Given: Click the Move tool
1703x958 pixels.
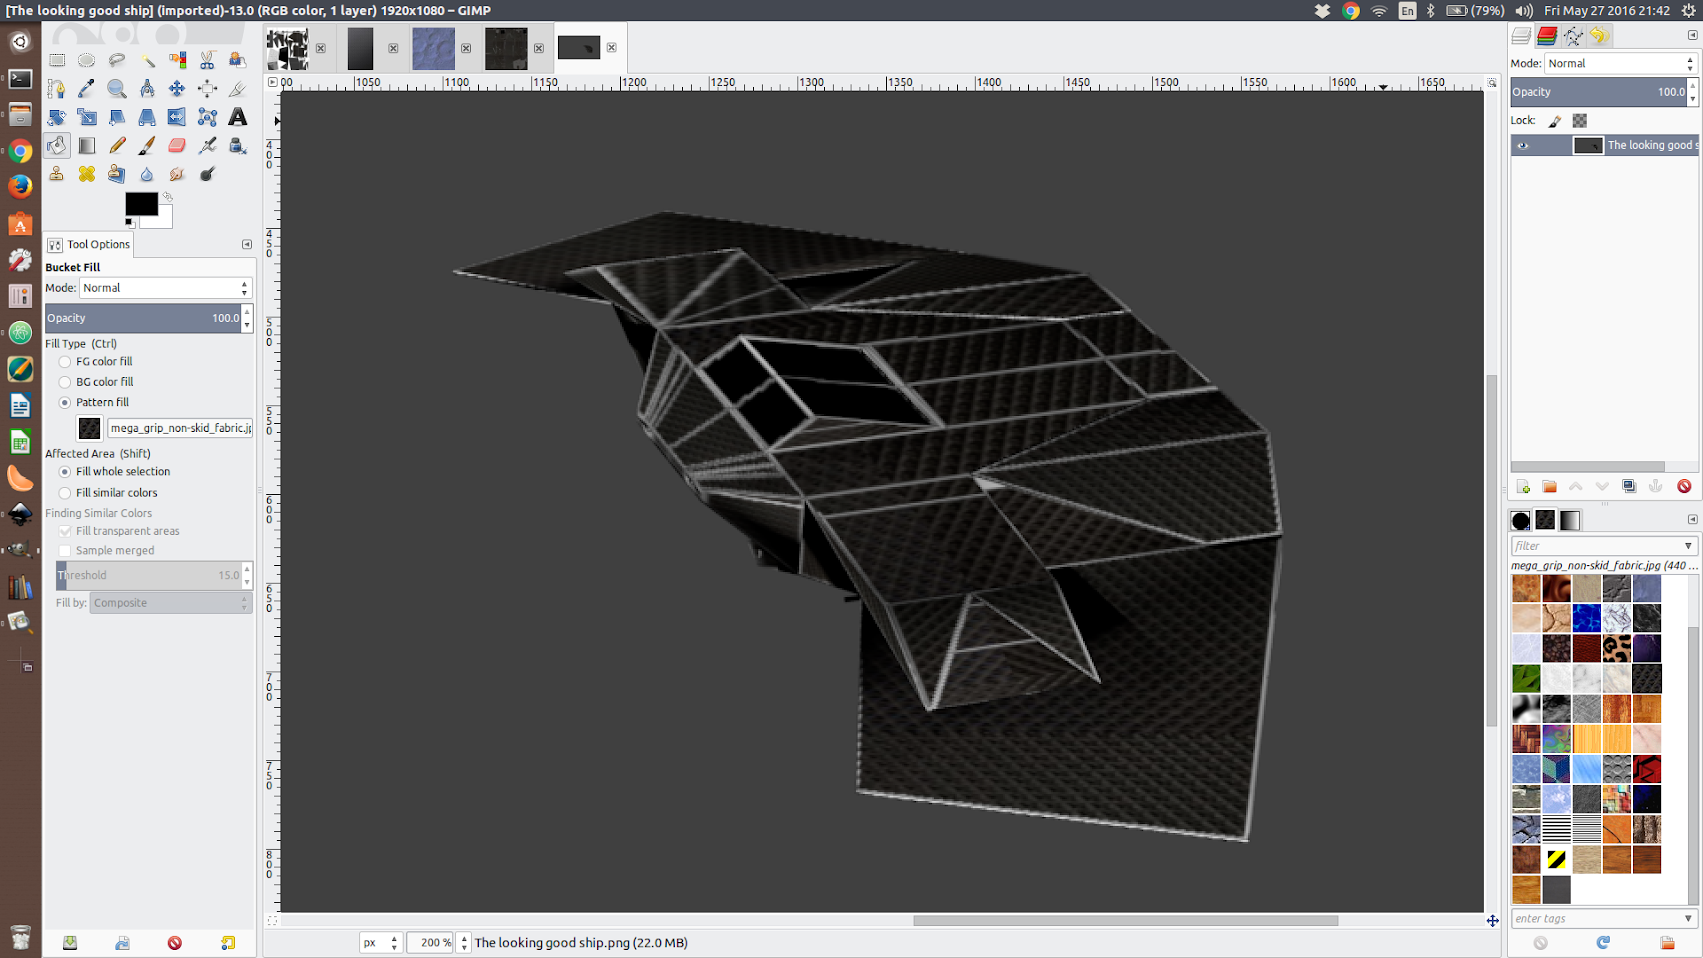Looking at the screenshot, I should coord(177,89).
